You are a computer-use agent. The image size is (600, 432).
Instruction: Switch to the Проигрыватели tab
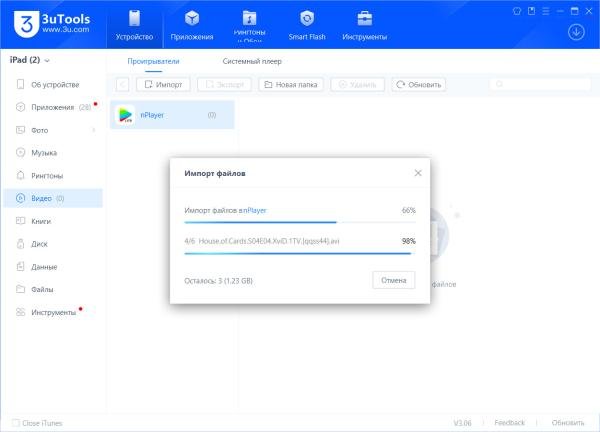click(153, 61)
